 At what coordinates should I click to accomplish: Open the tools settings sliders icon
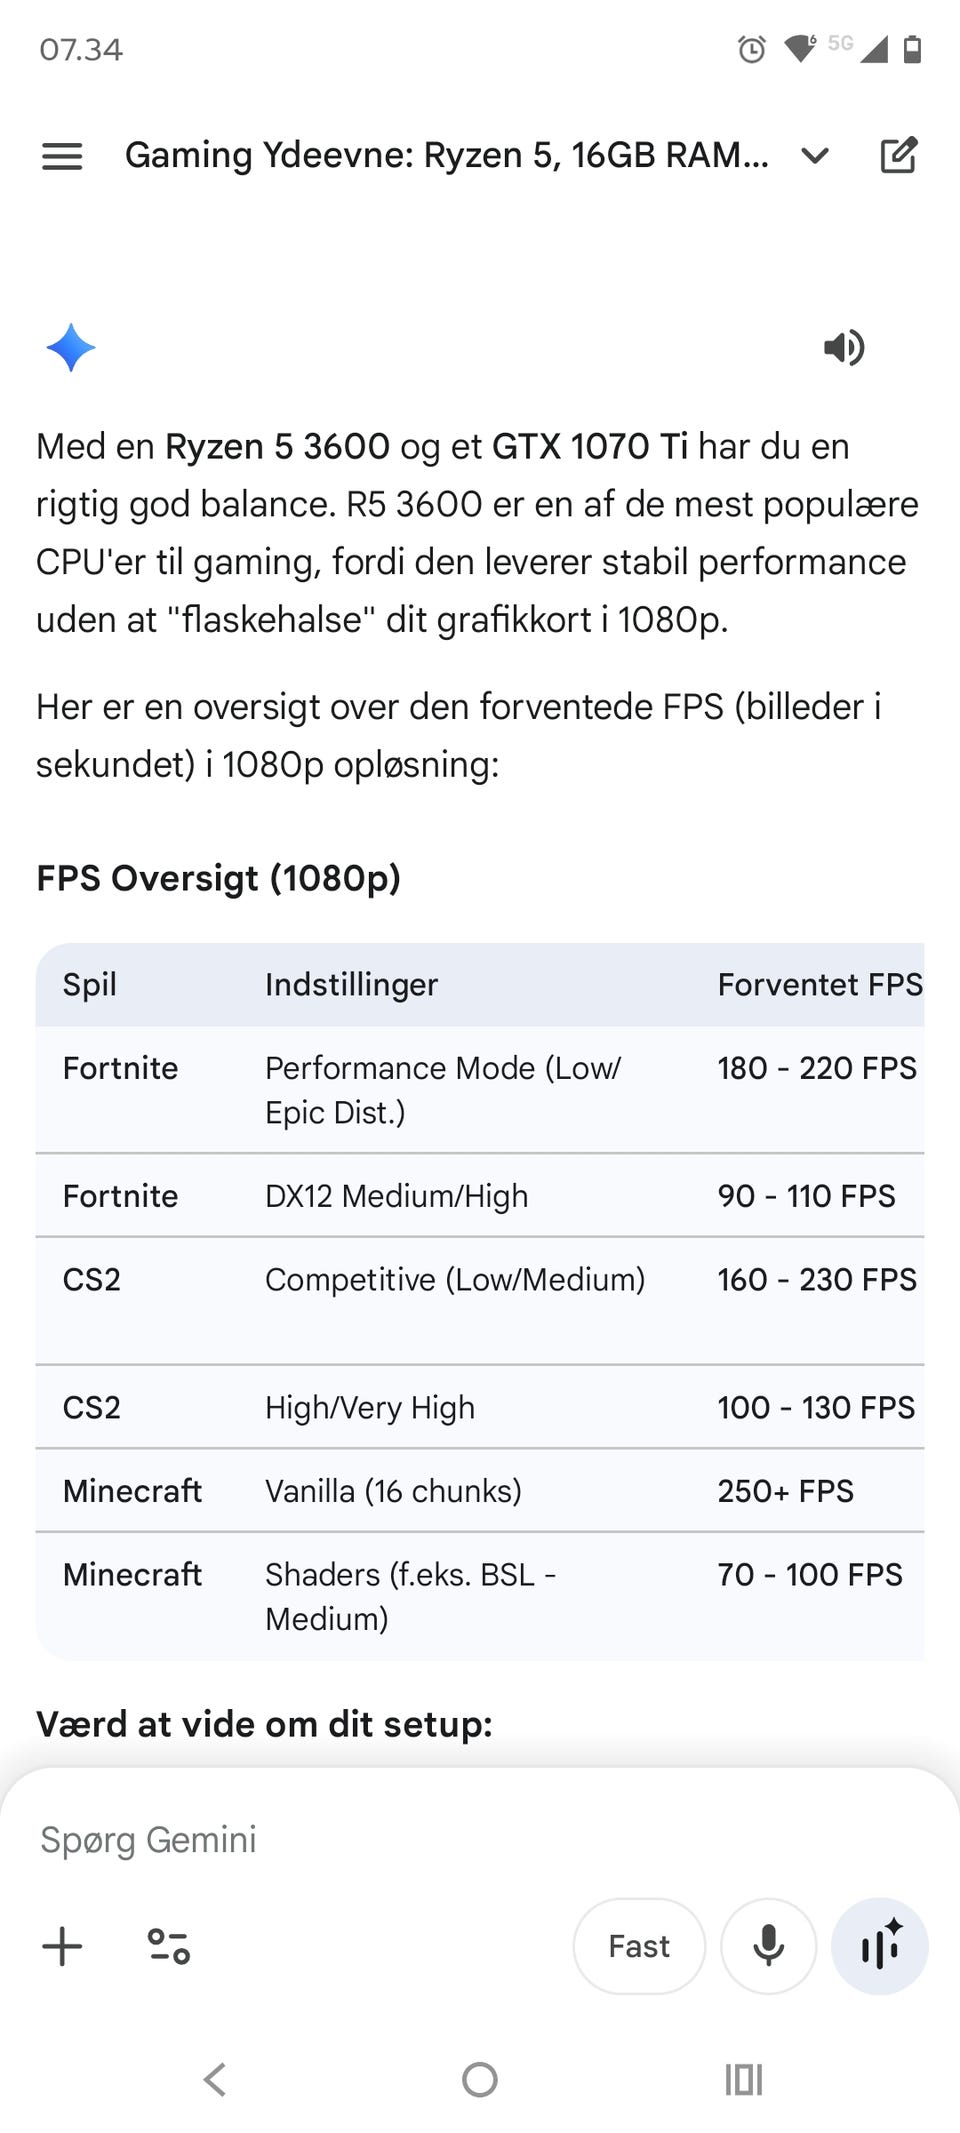pos(168,1946)
